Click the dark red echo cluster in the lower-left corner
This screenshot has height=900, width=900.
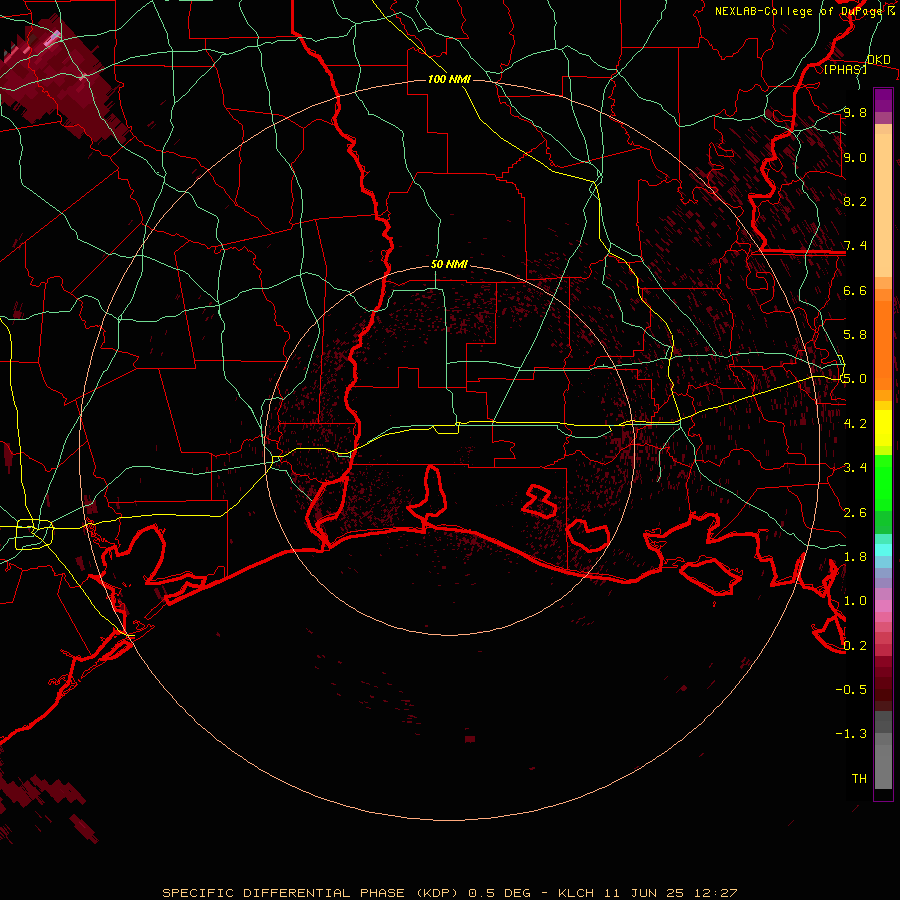[x=43, y=806]
